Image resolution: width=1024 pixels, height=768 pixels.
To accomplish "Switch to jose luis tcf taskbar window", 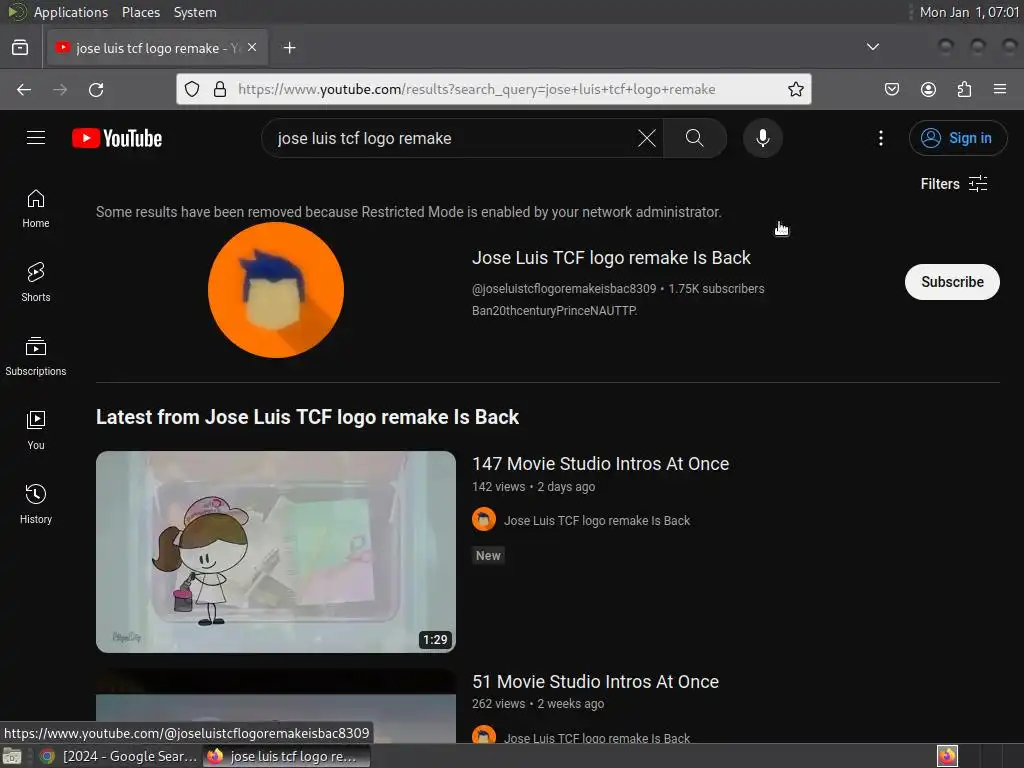I will tap(286, 756).
